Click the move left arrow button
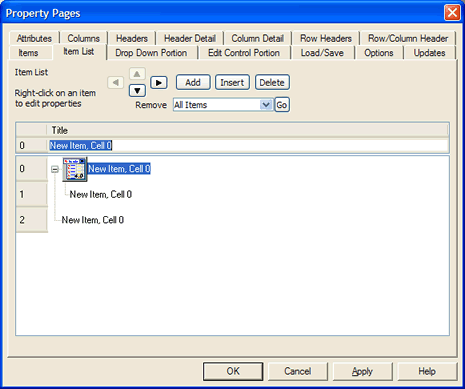Image resolution: width=465 pixels, height=389 pixels. tap(116, 82)
